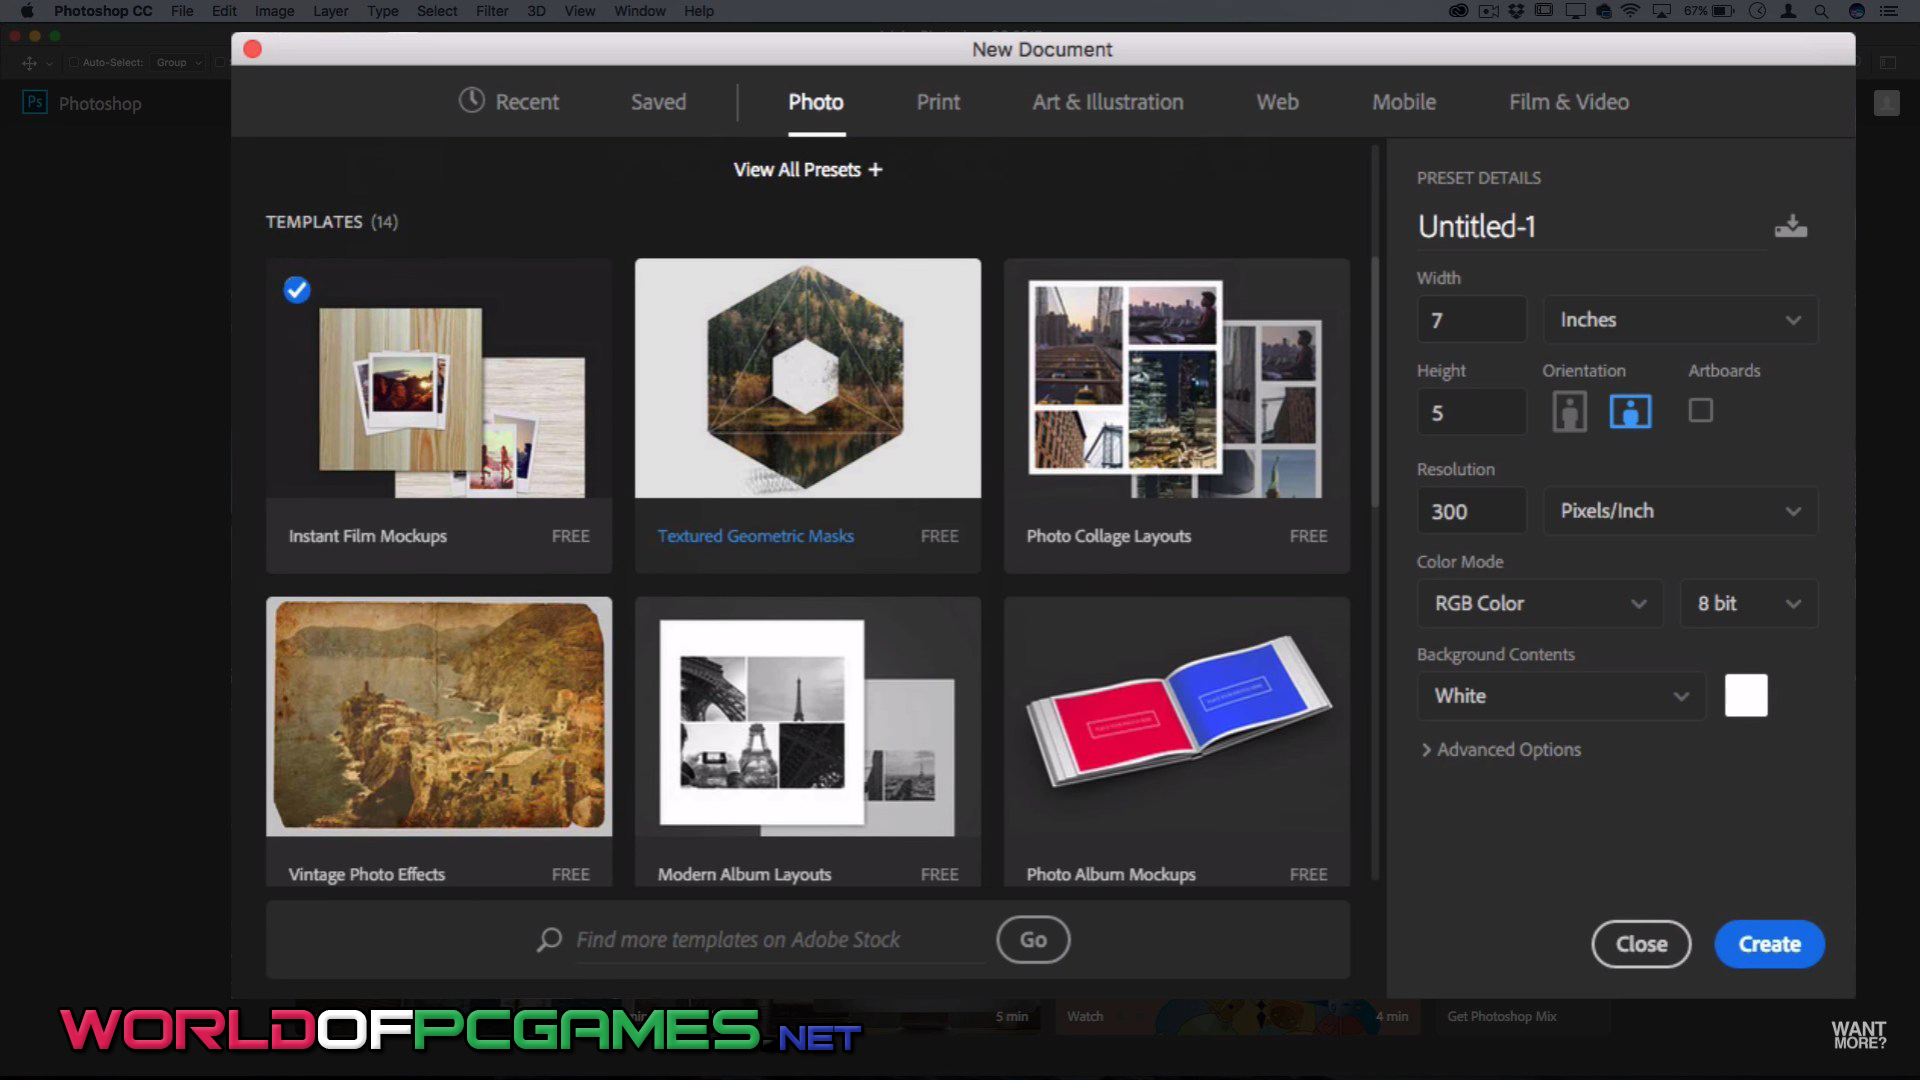Viewport: 1920px width, 1080px height.
Task: Open the Inches units dropdown
Action: [x=1680, y=320]
